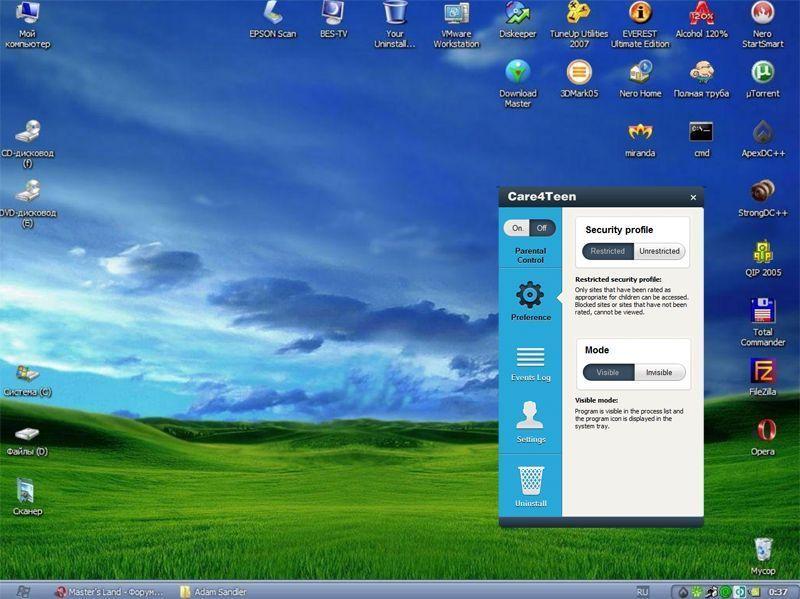The width and height of the screenshot is (800, 599).
Task: Set Care4Teen mode to Invisible
Action: tap(659, 372)
